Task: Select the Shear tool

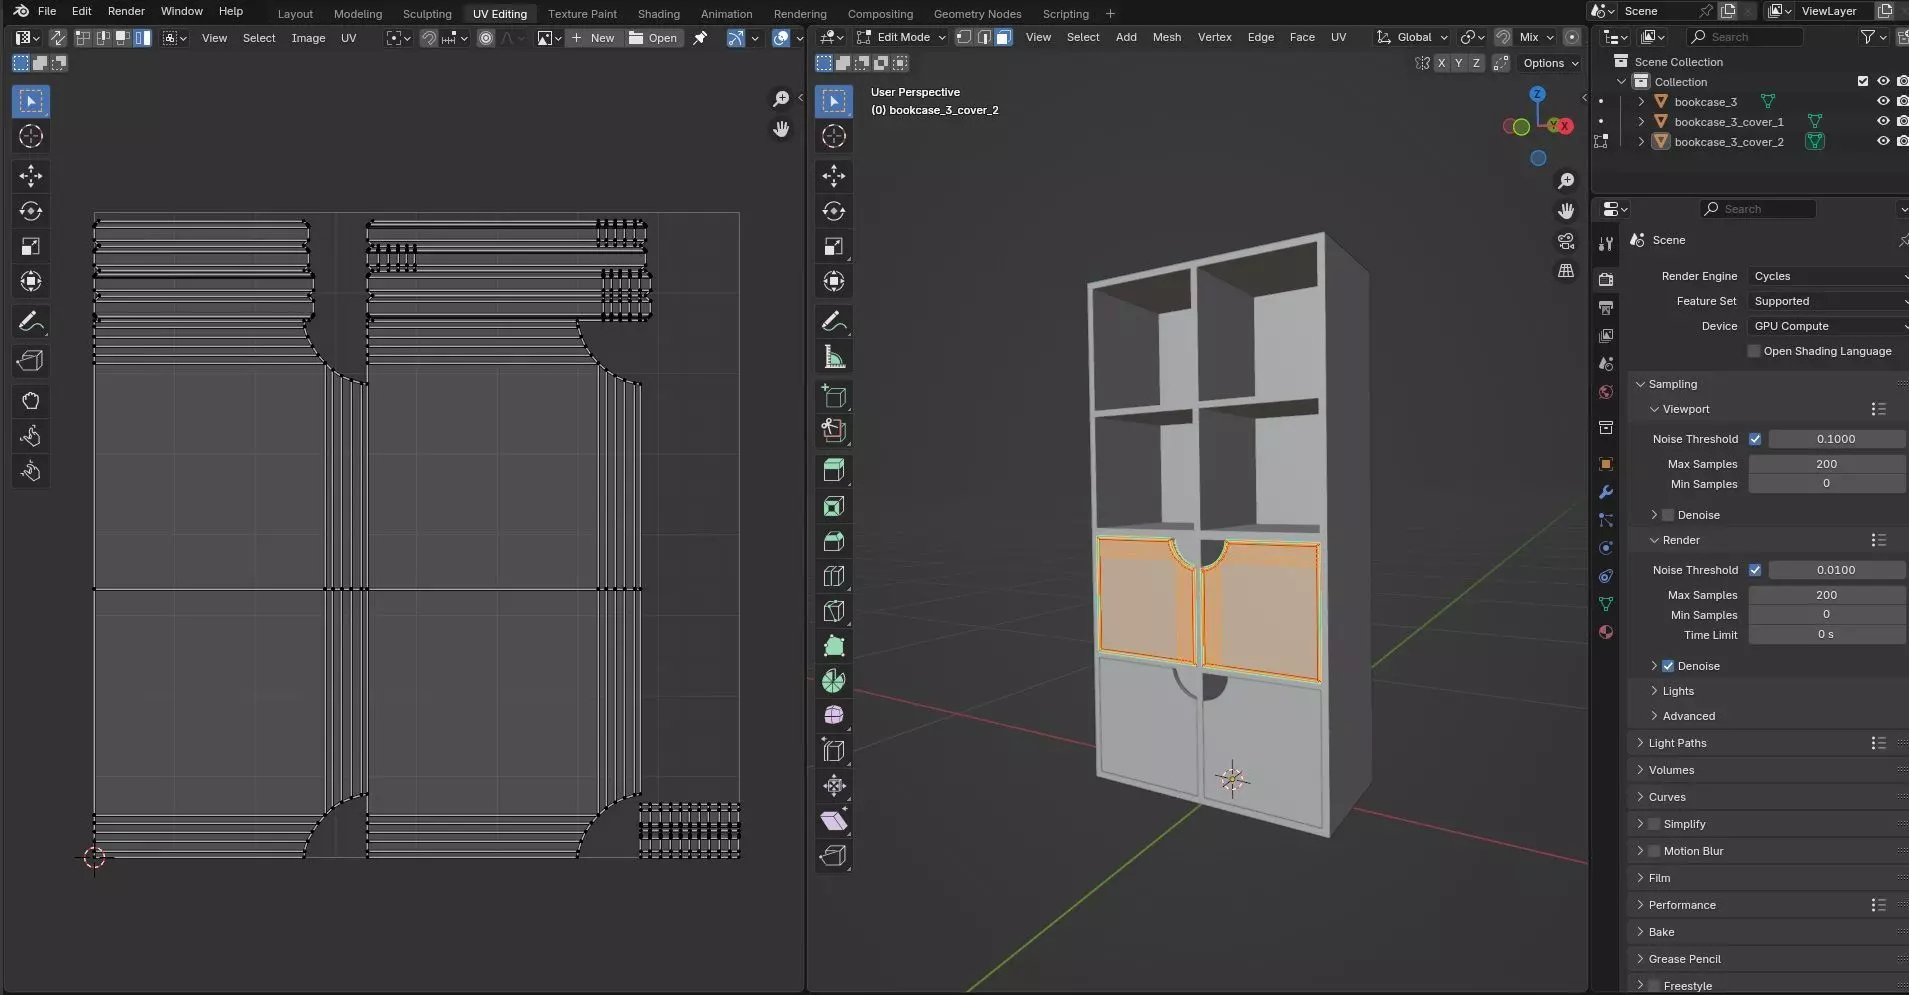Action: 834,821
